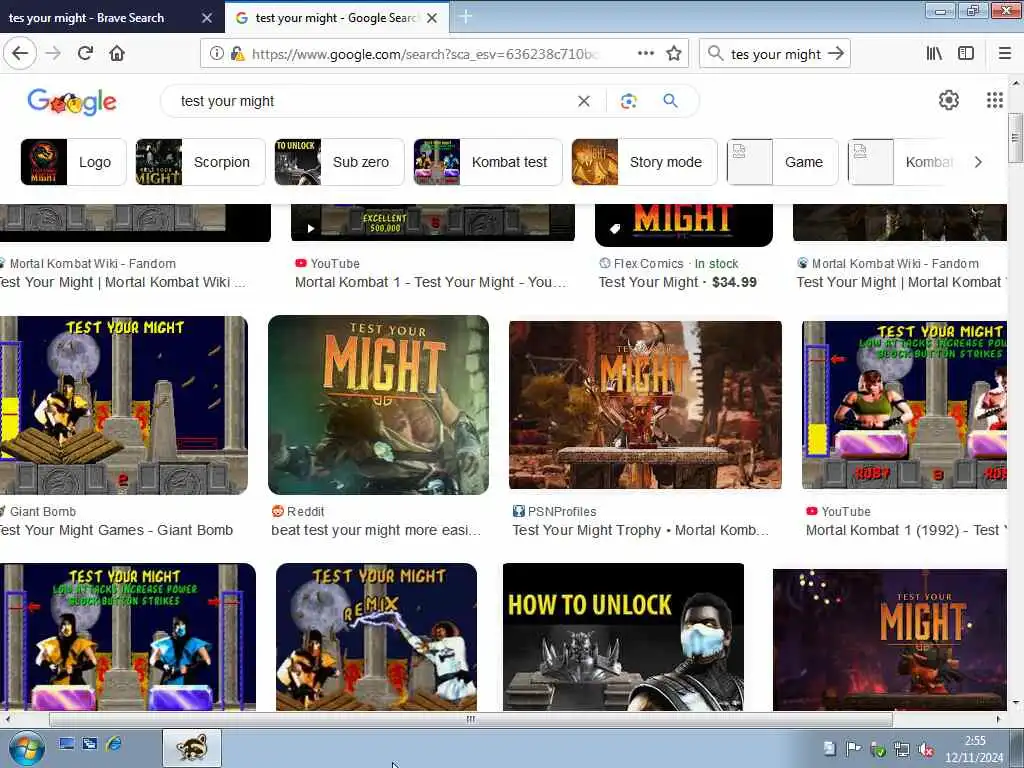The image size is (1024, 768).
Task: Open the page actions three-dots menu
Action: point(646,54)
